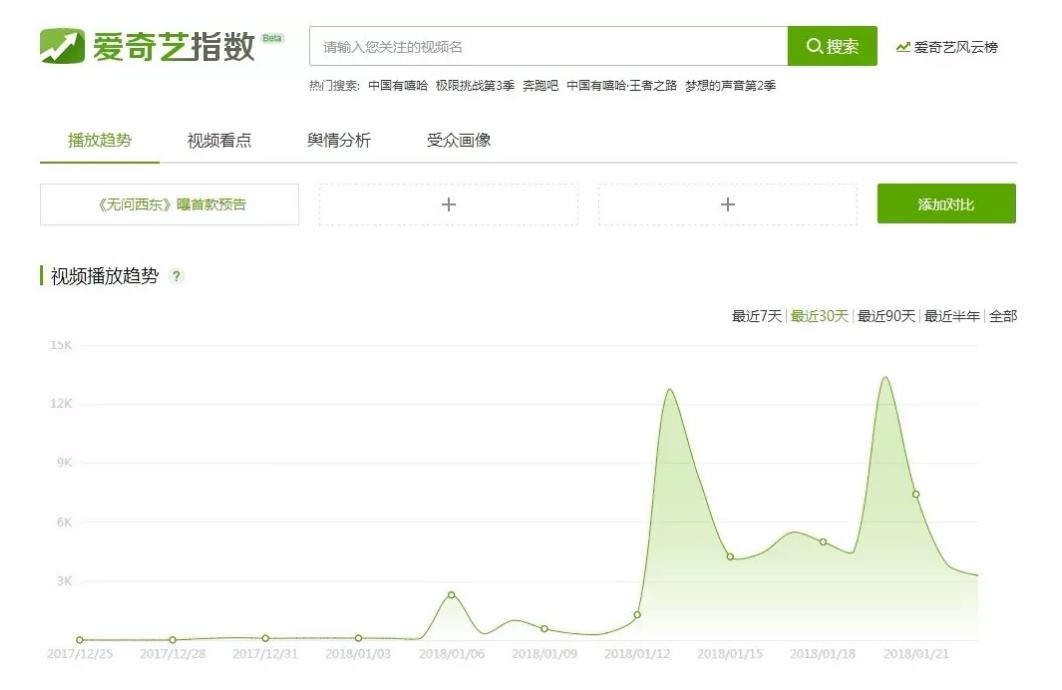1062x690 pixels.
Task: Click the chart data point at 2018/01/12
Action: [637, 615]
